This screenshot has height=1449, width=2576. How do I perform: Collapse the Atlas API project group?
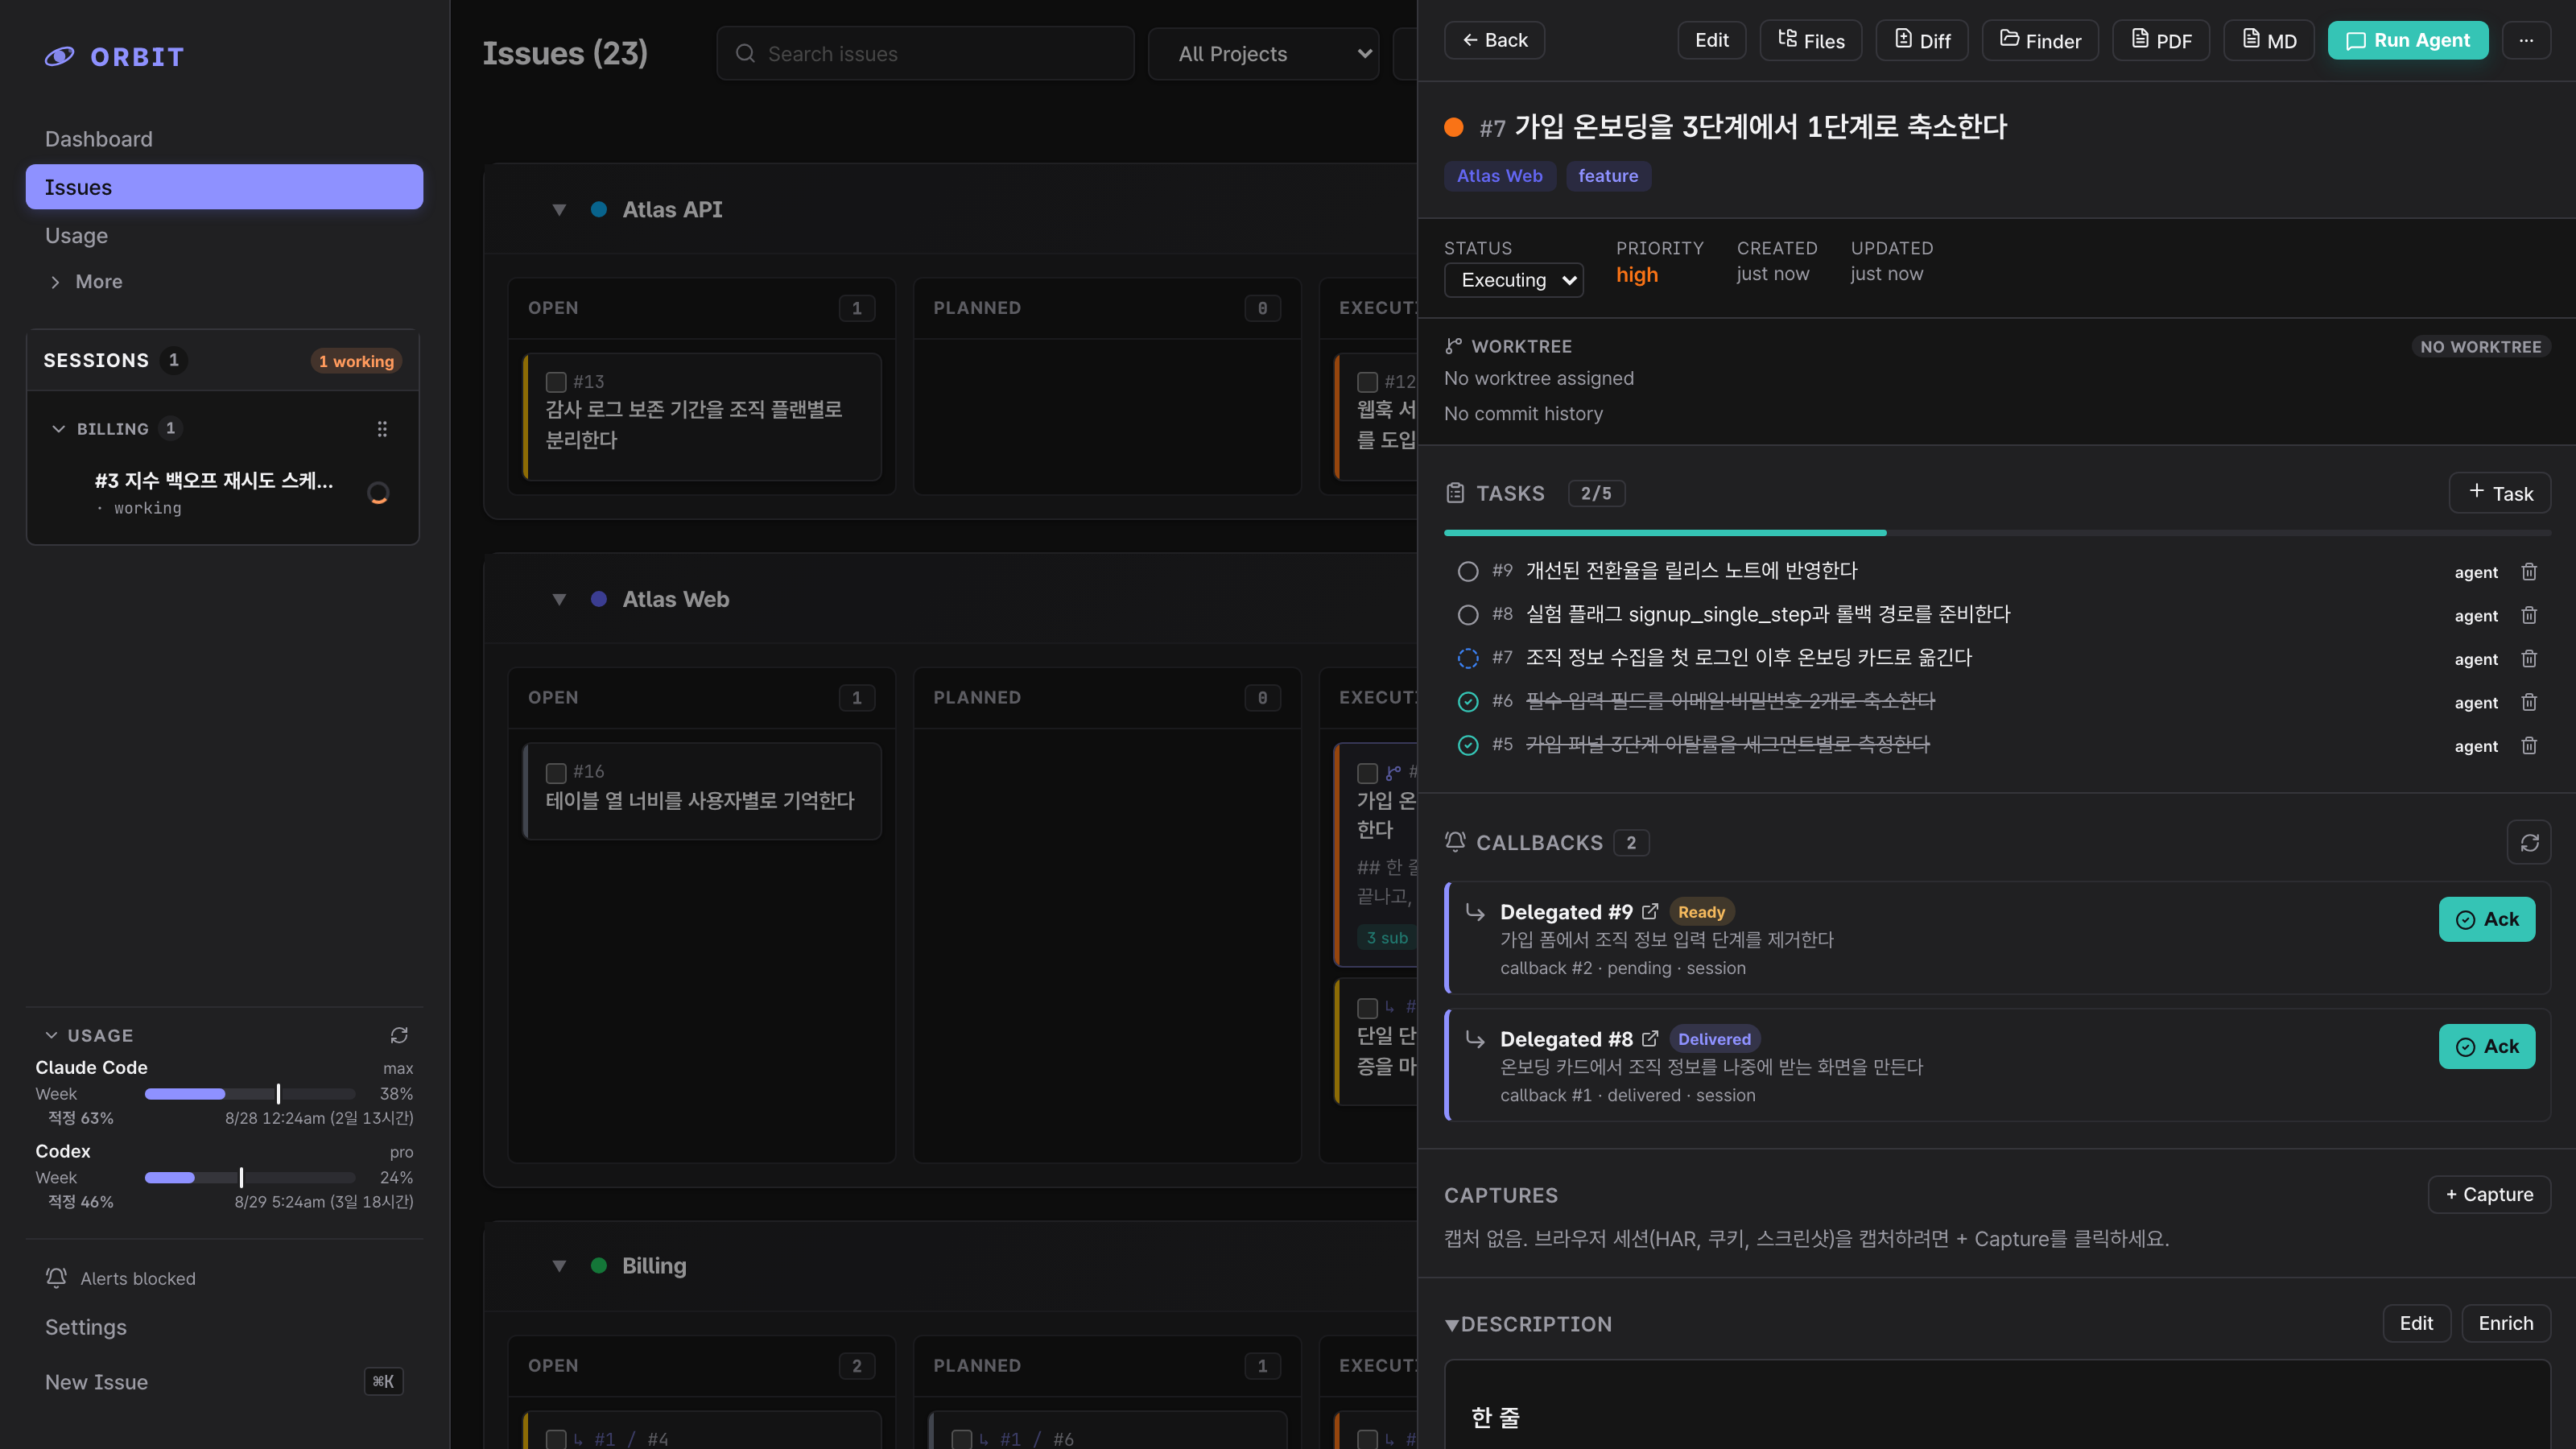(x=559, y=210)
